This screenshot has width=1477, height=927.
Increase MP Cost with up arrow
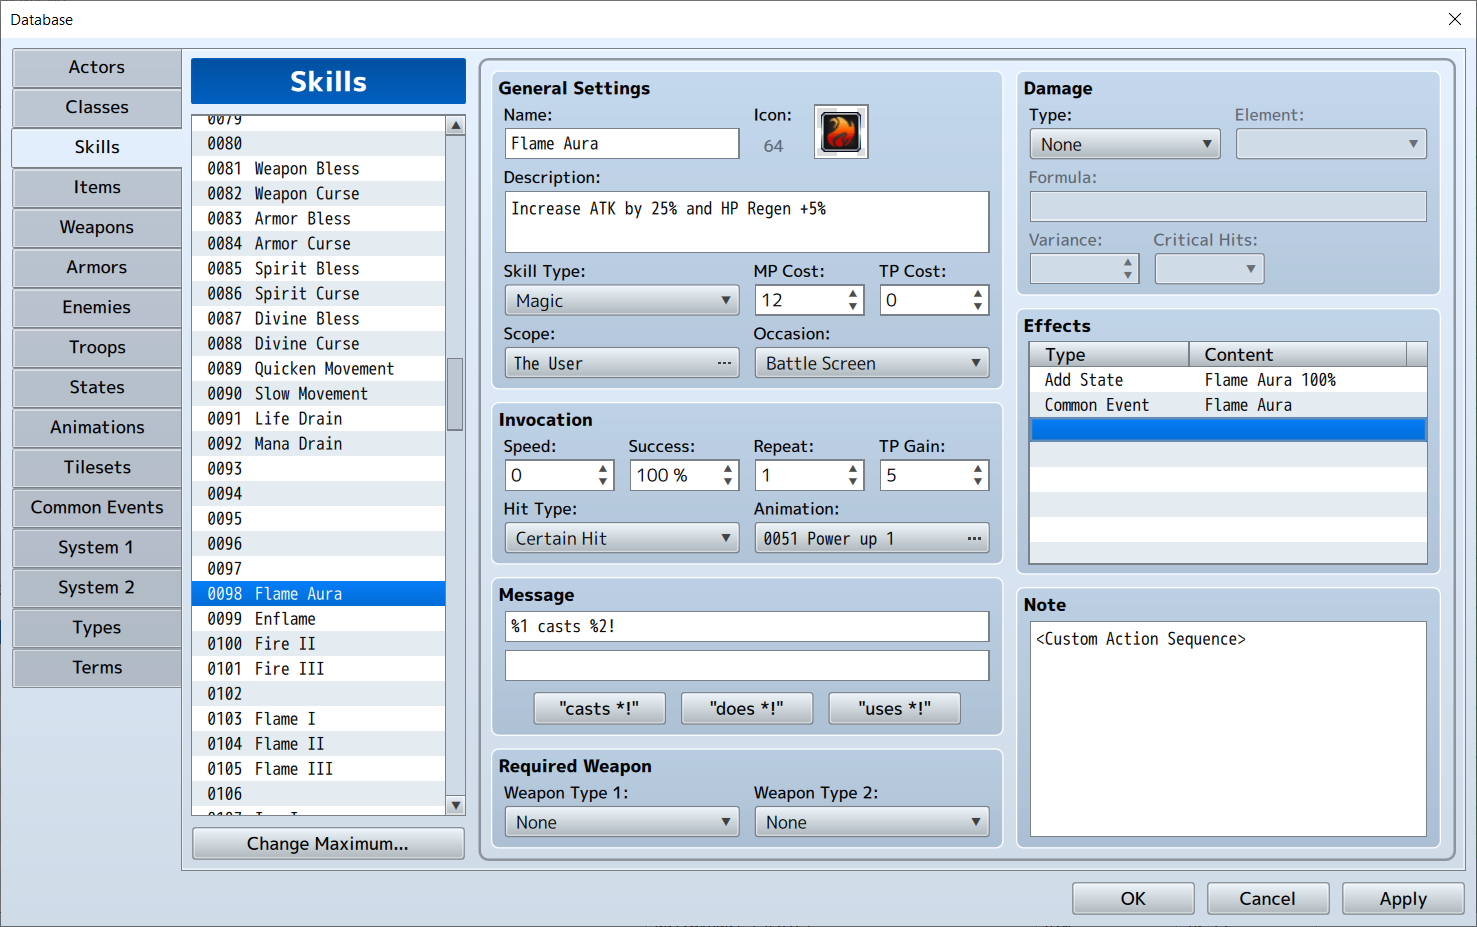(x=853, y=294)
